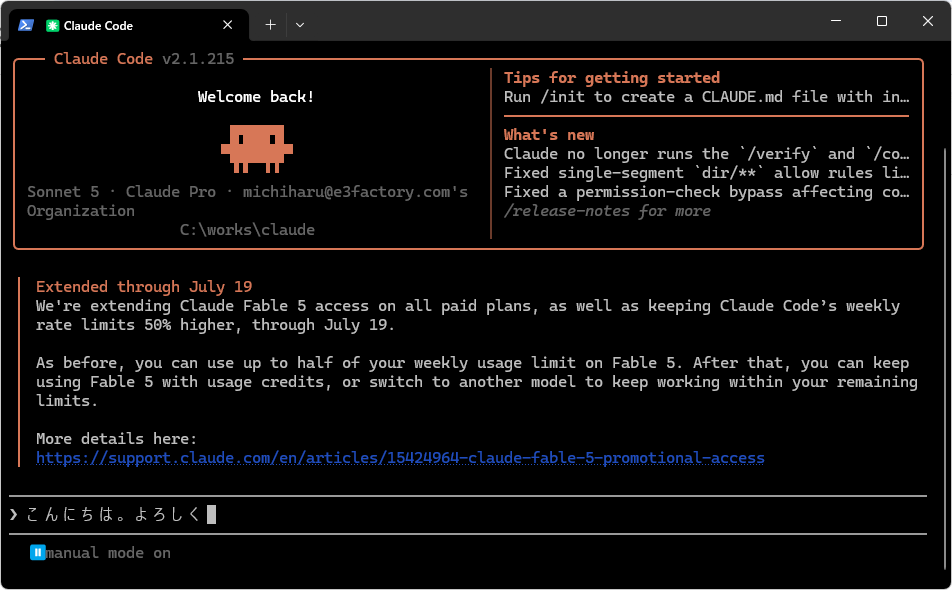
Task: Click the /release-notes for more text
Action: 607,211
